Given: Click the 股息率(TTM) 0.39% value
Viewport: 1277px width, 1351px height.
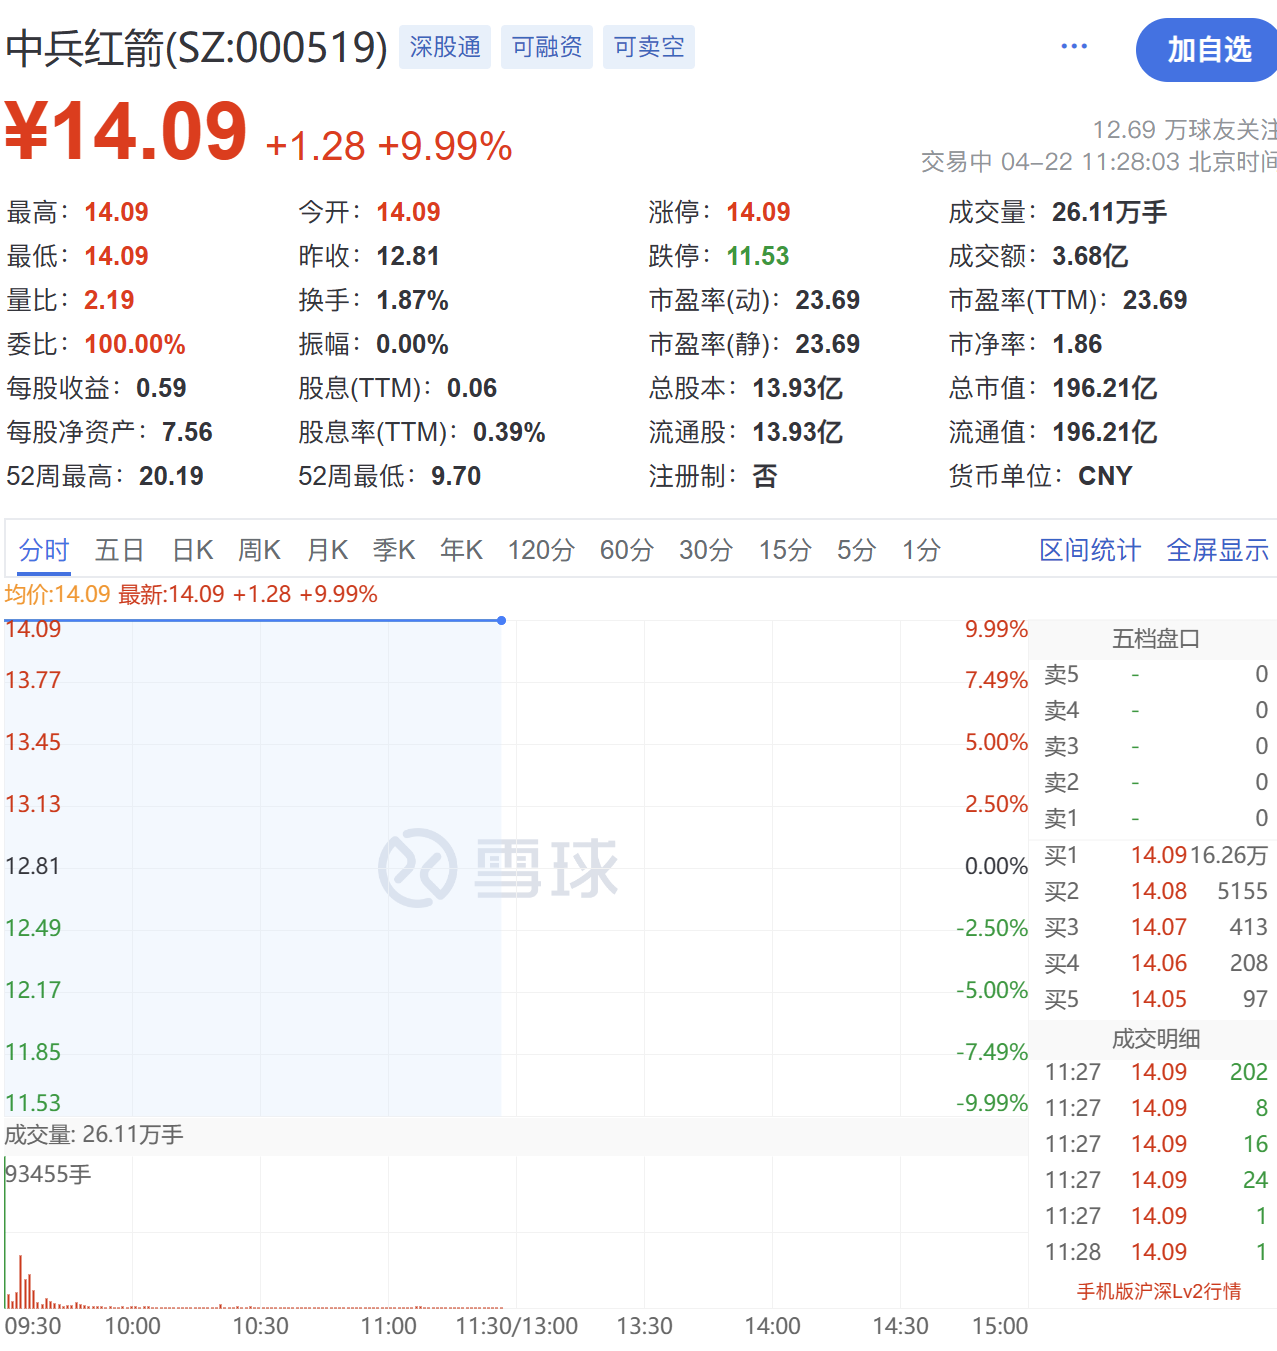Looking at the screenshot, I should tap(509, 432).
